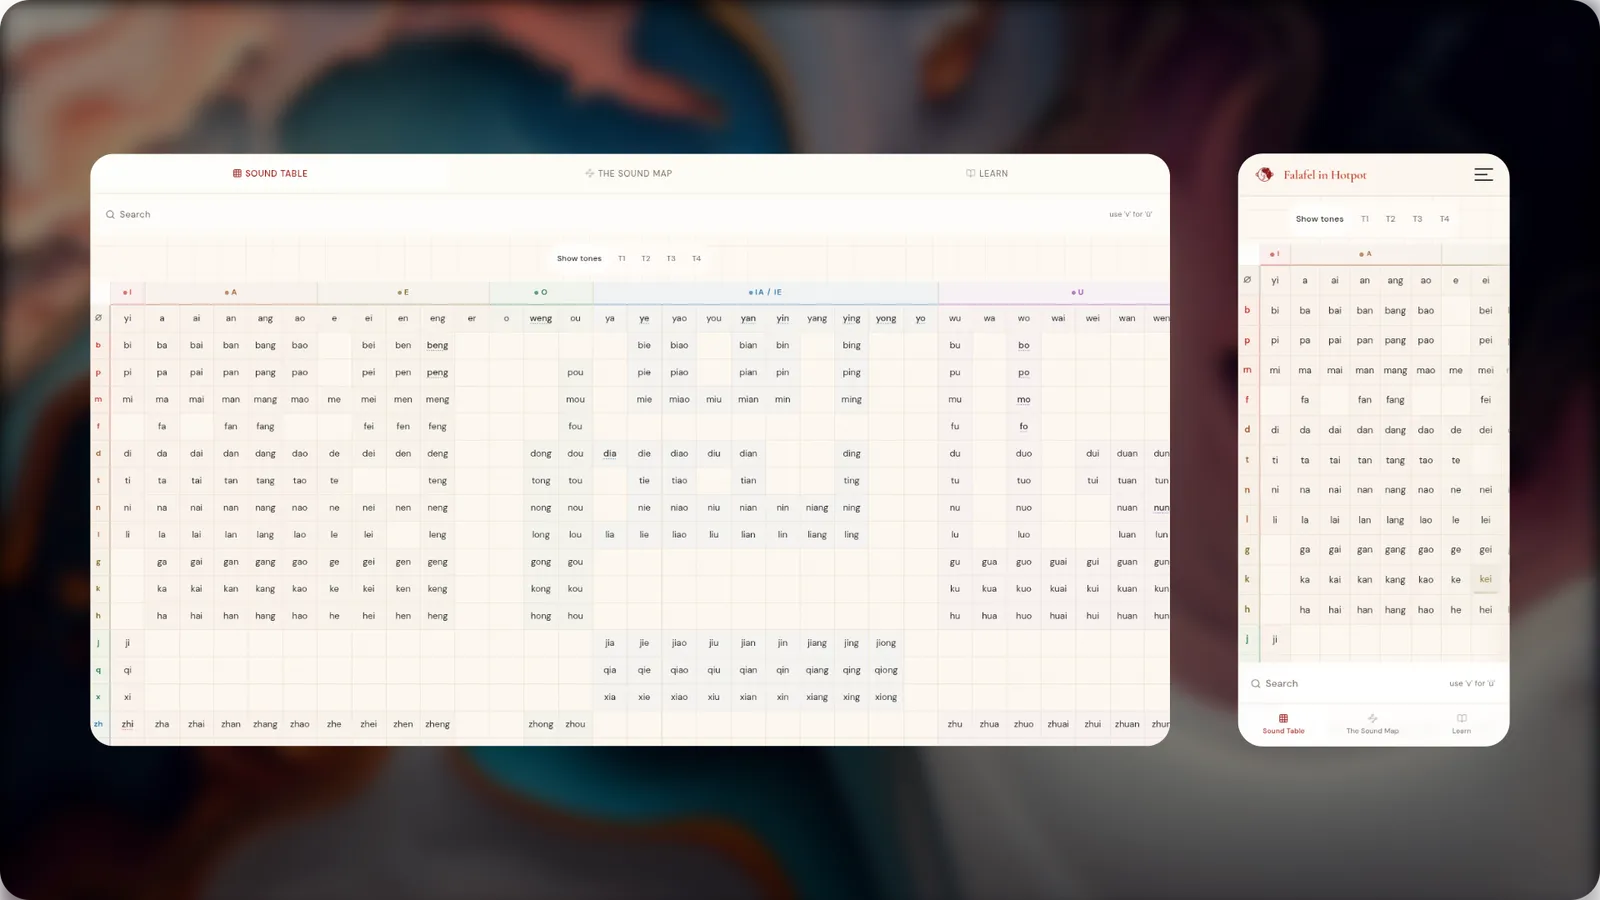Toggle T4 tone in the desktop table
Image resolution: width=1600 pixels, height=900 pixels.
pos(697,259)
